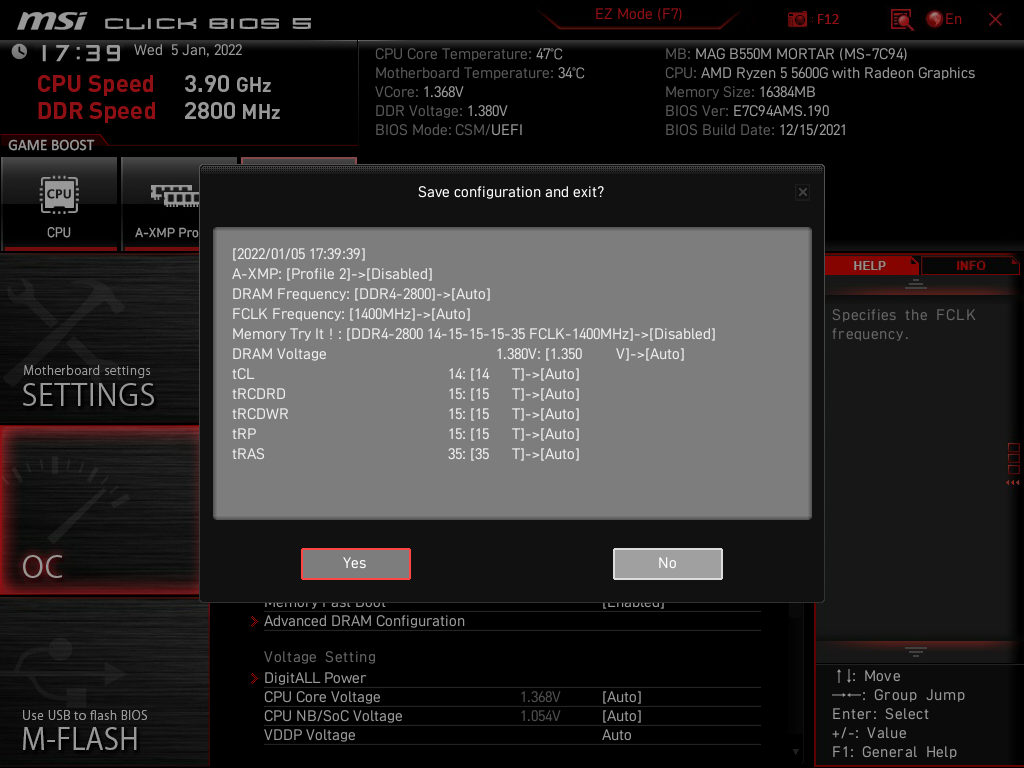Click the clock icon next to the time

(x=20, y=52)
